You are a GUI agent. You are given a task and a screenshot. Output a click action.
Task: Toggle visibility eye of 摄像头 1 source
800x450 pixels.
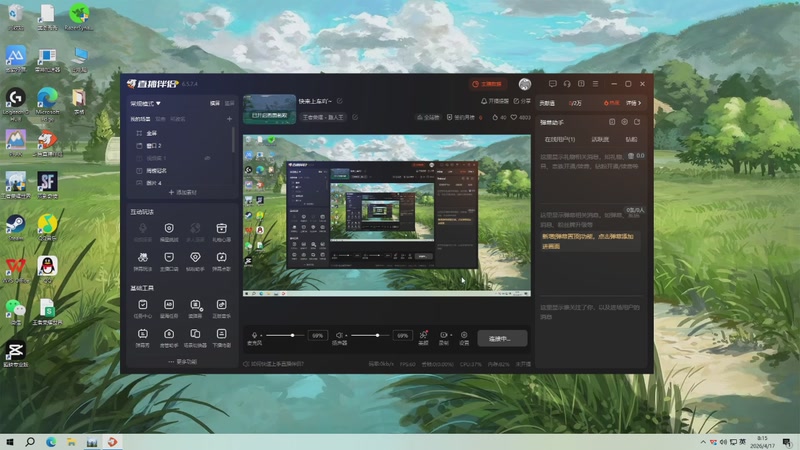pyautogui.click(x=208, y=158)
